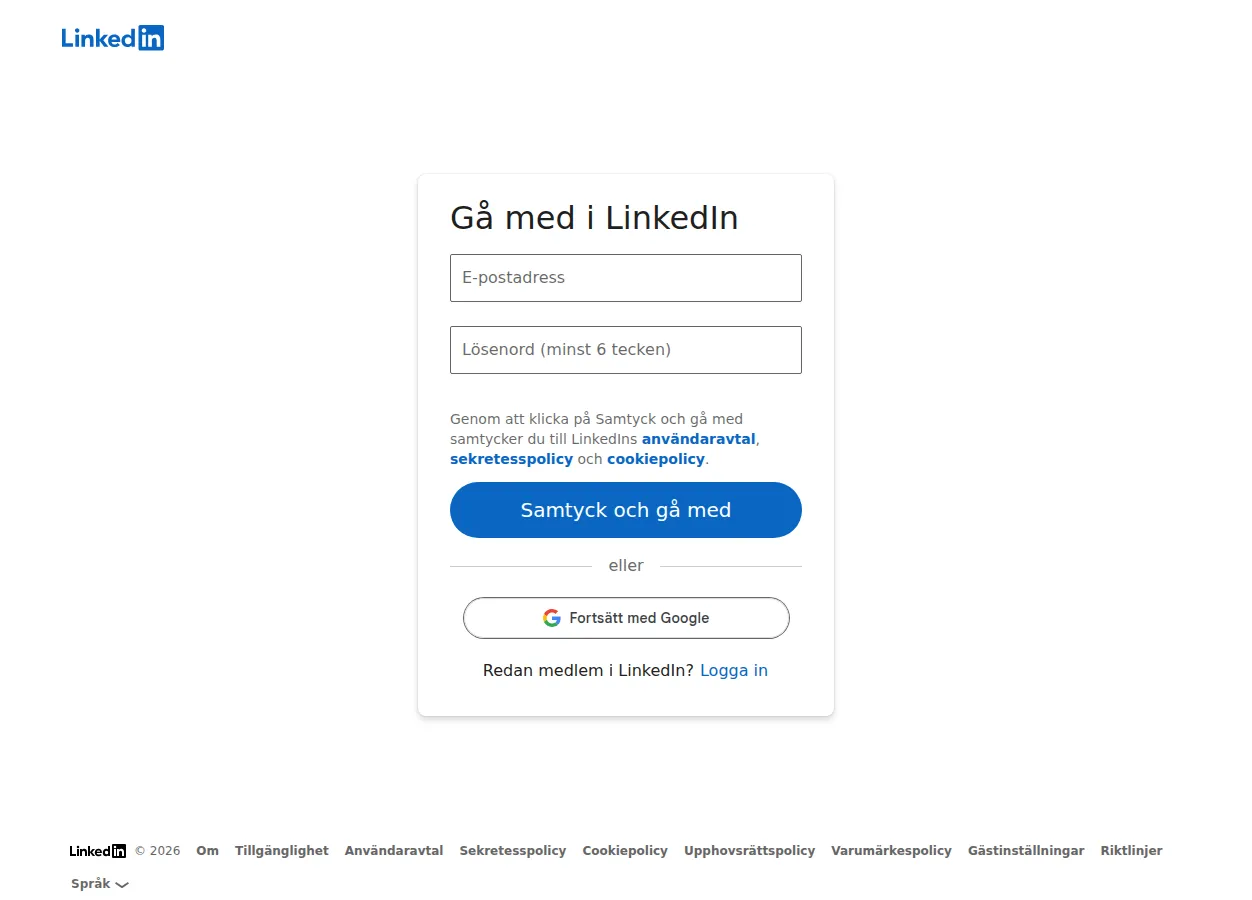Image resolution: width=1252 pixels, height=900 pixels.
Task: Open the cookiepolicy link in consent text
Action: click(x=656, y=459)
